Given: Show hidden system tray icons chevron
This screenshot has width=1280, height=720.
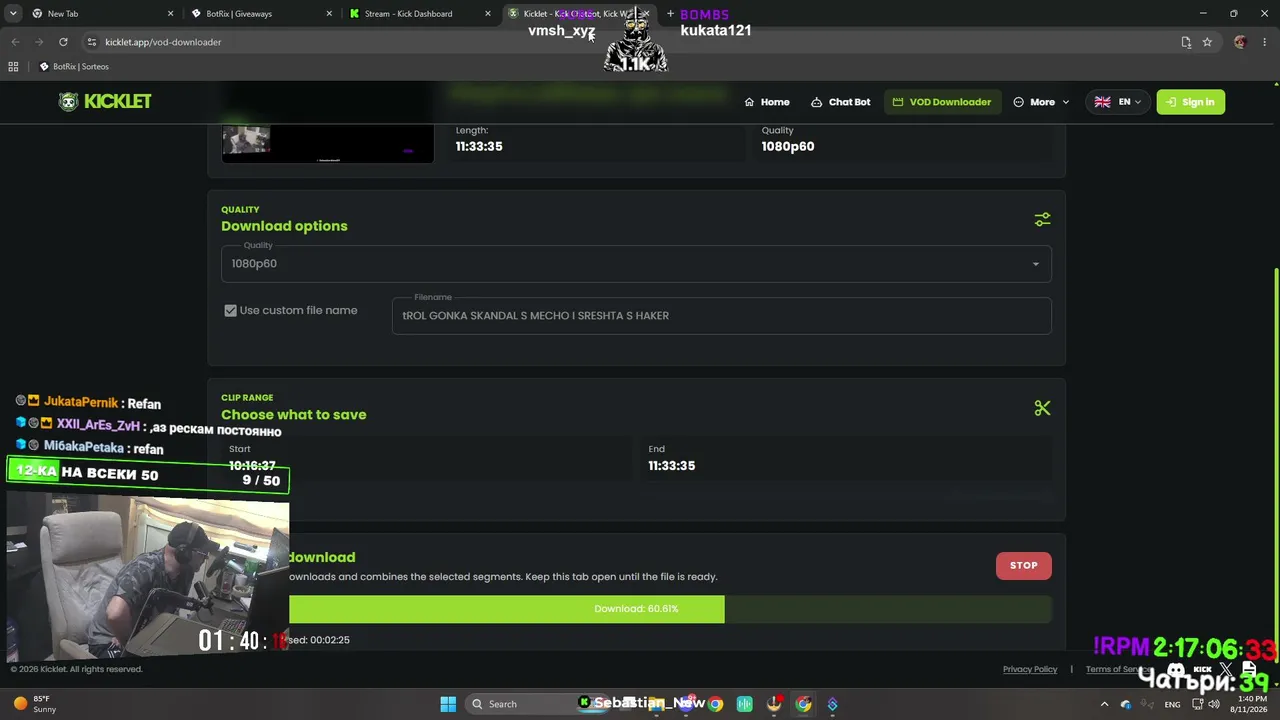Looking at the screenshot, I should (1104, 704).
